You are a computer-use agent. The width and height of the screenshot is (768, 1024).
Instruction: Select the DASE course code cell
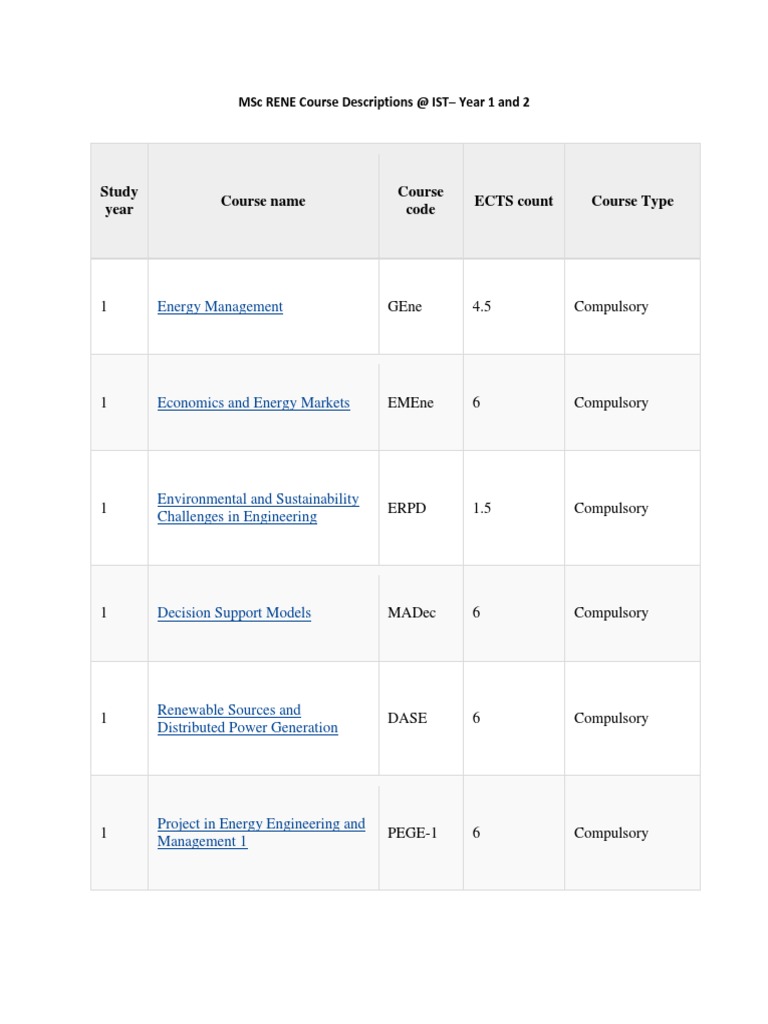(407, 718)
